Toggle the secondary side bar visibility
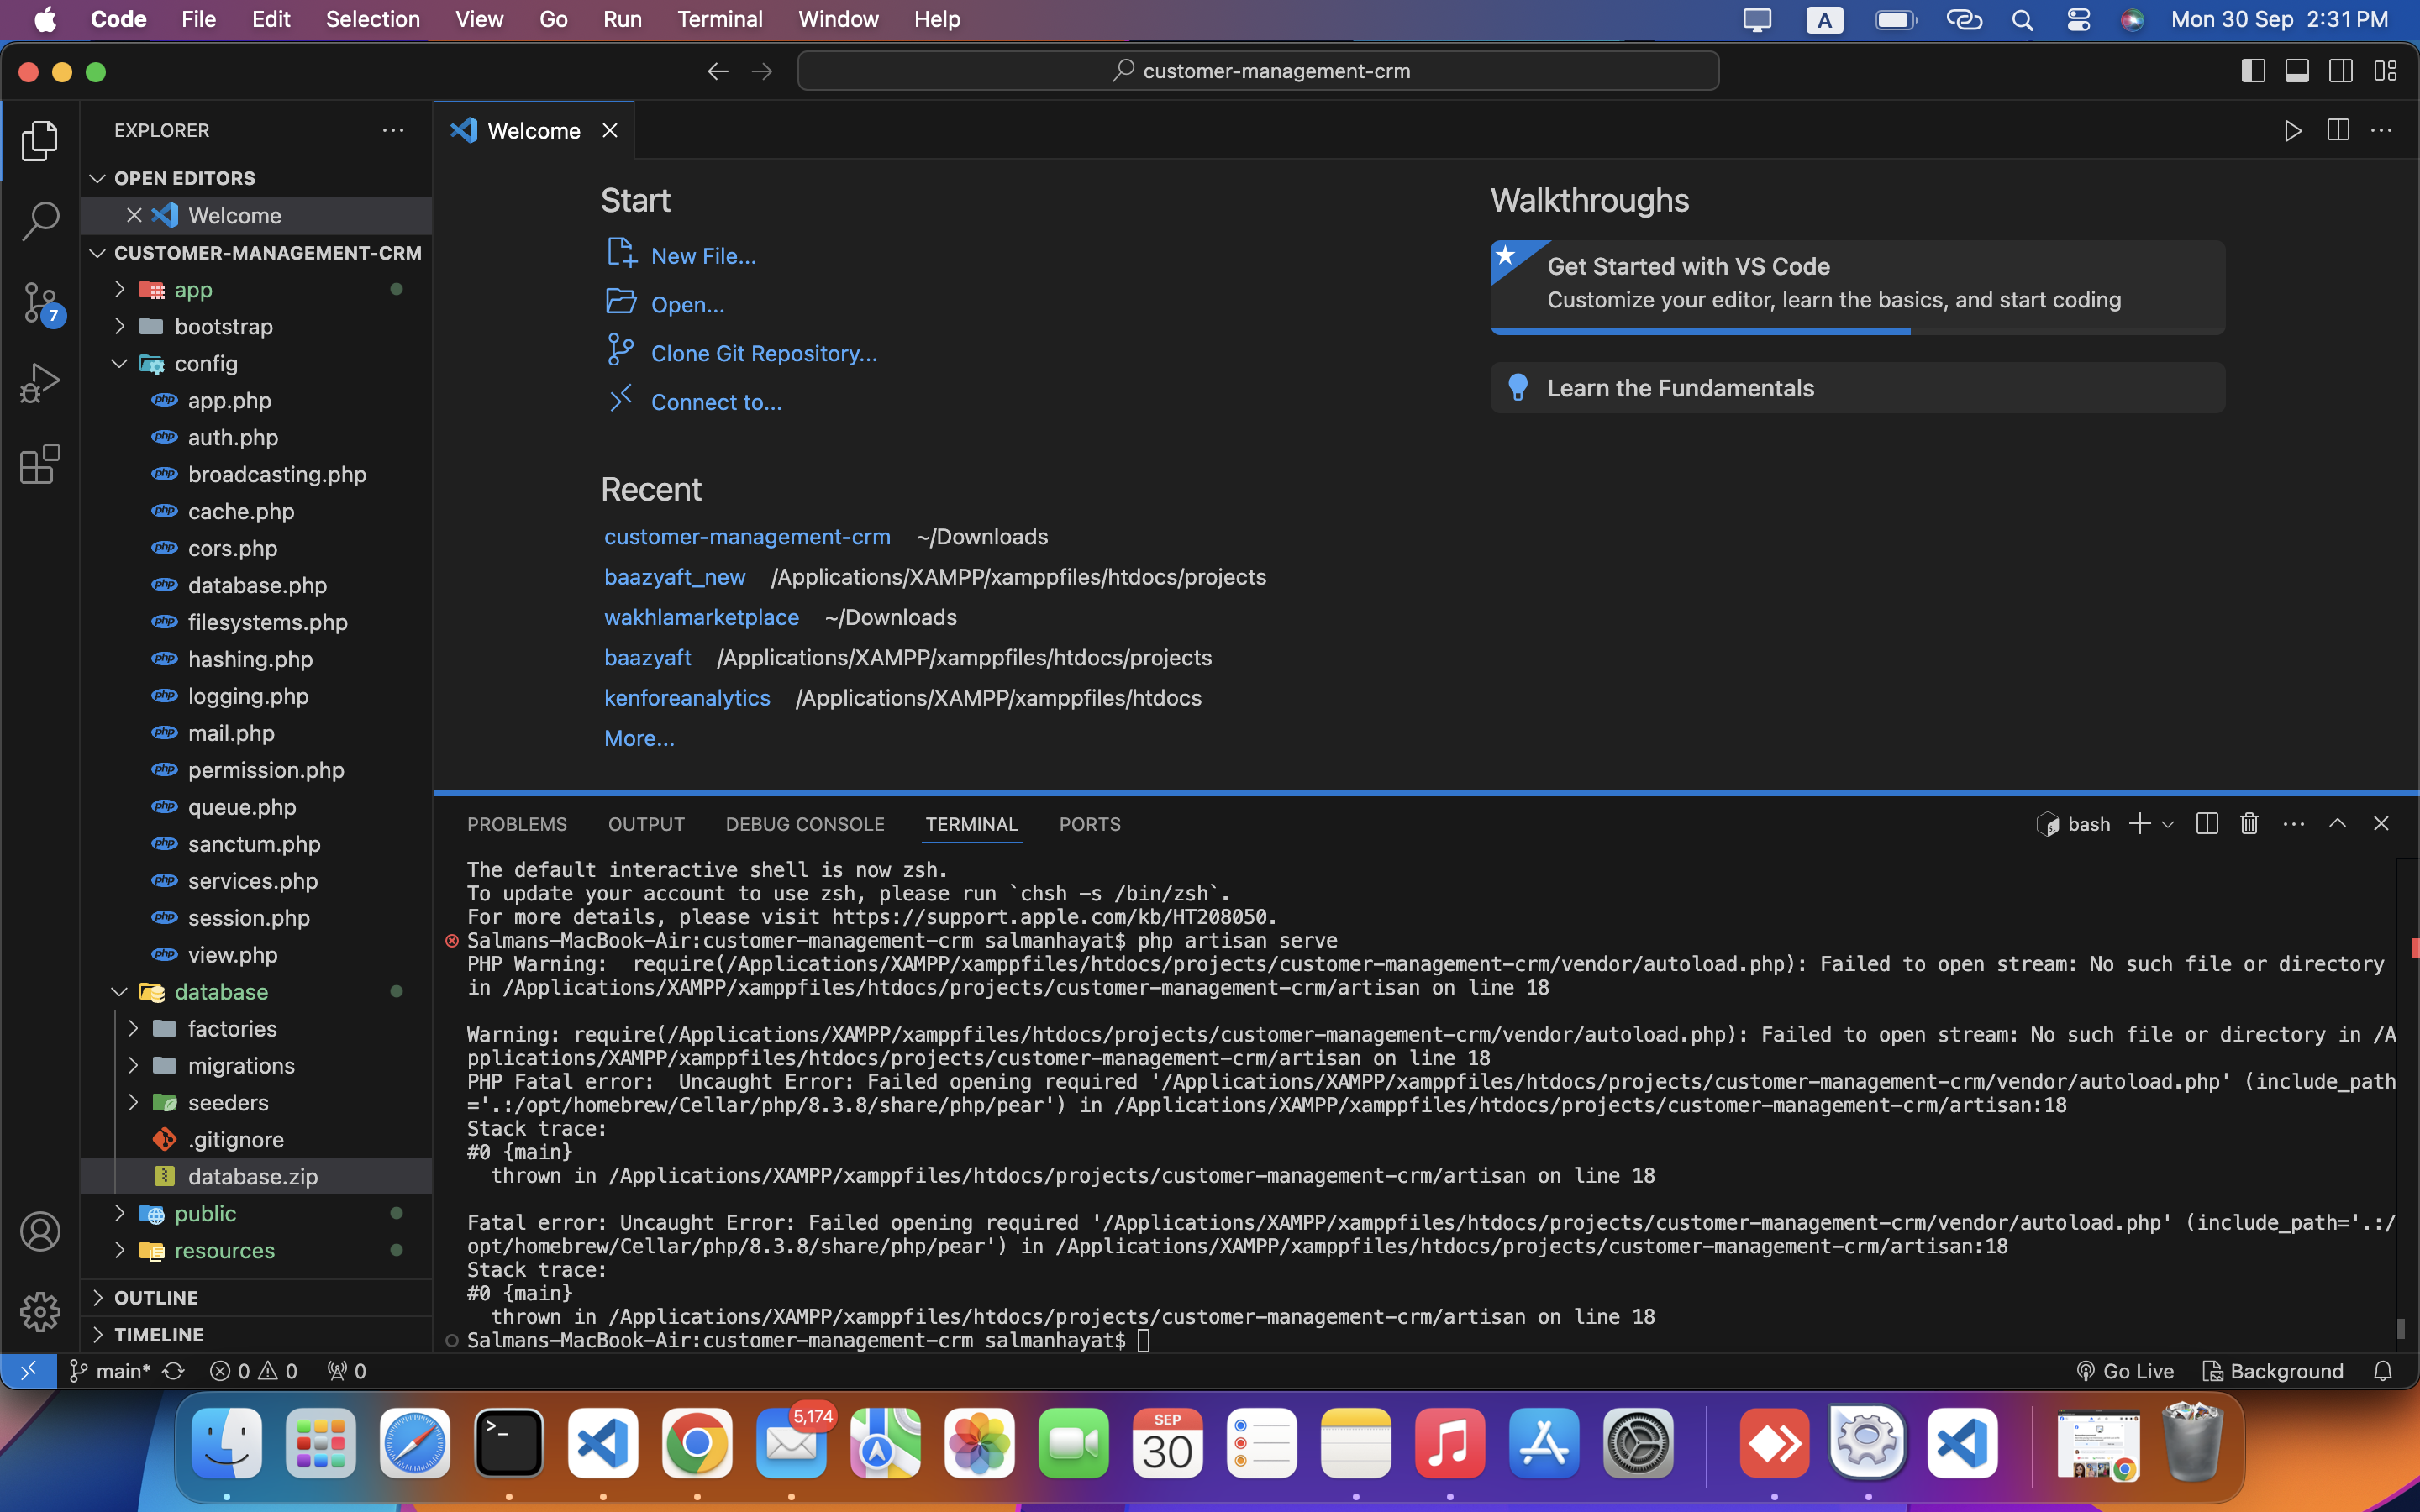This screenshot has height=1512, width=2420. (2341, 71)
